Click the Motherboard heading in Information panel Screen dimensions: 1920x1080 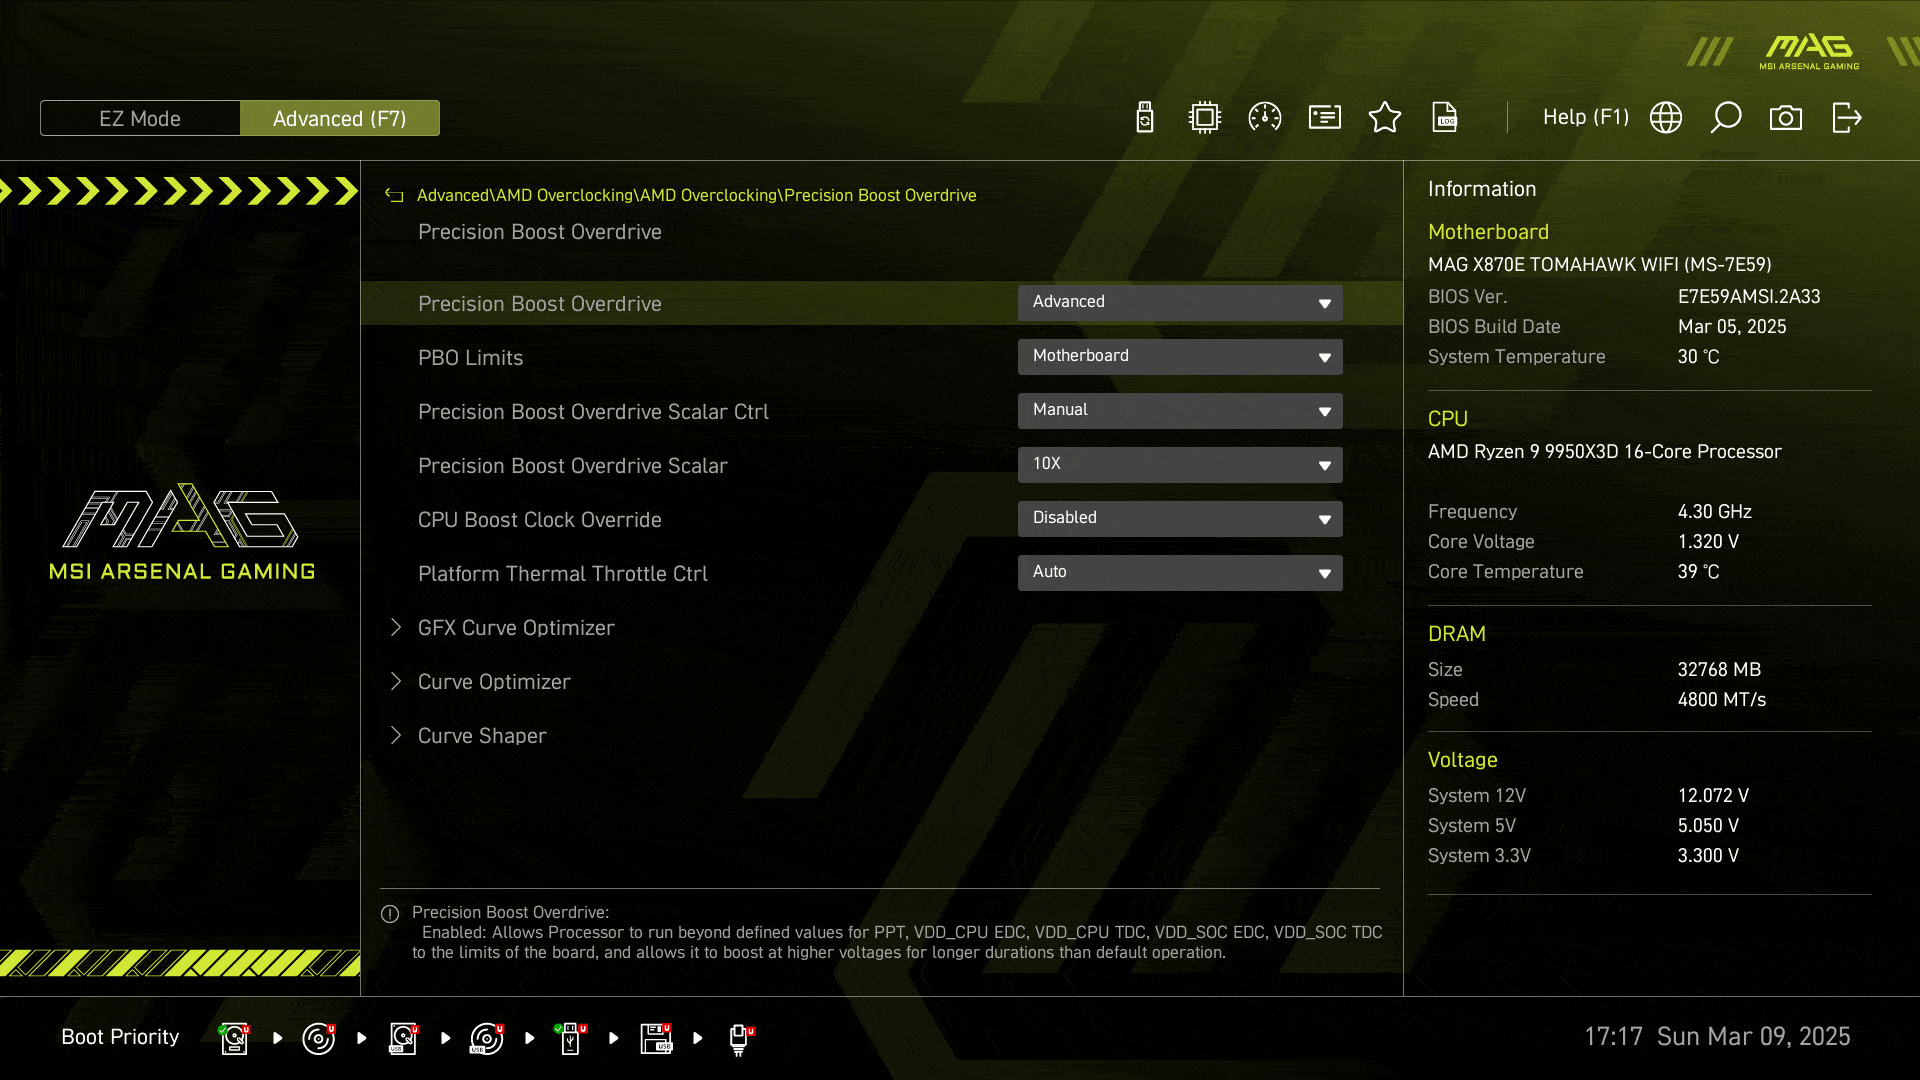pos(1488,232)
